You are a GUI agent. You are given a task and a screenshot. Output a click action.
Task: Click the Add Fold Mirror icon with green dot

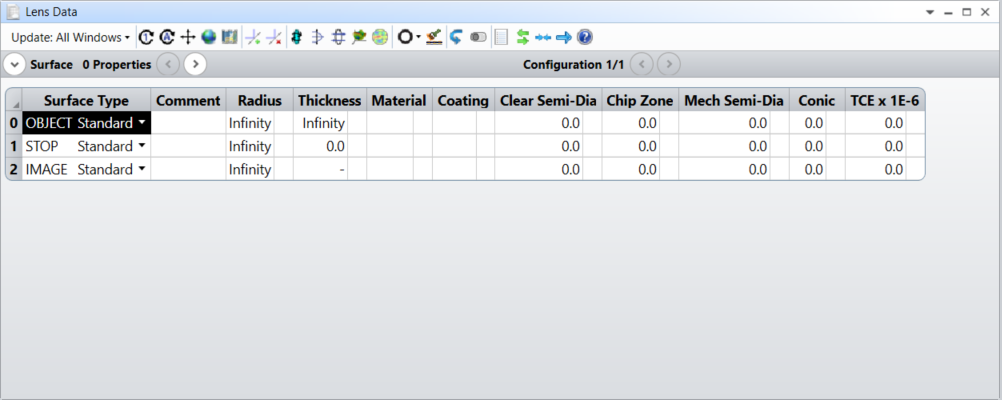[253, 38]
